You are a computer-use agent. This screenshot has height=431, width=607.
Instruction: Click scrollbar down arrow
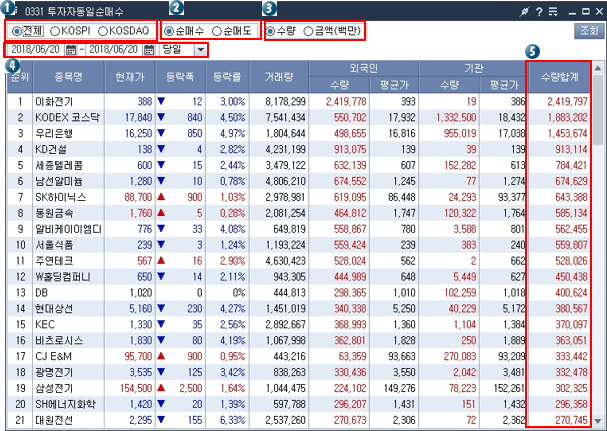tap(598, 421)
